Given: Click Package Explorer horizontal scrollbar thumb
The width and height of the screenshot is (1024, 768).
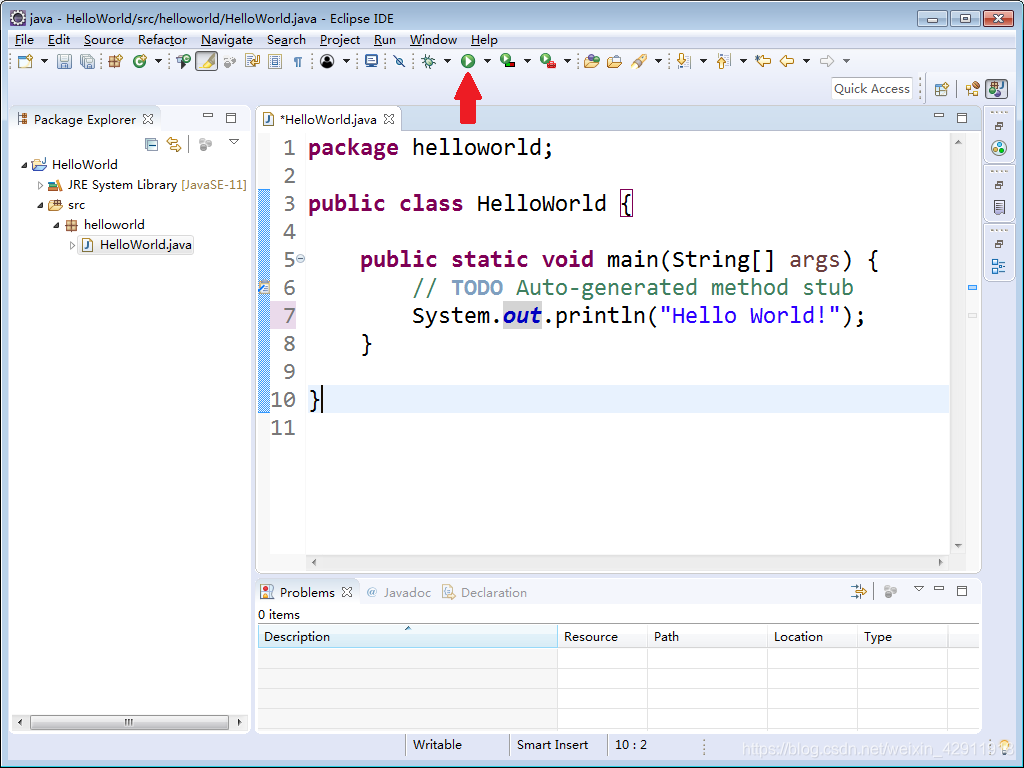Looking at the screenshot, I should pyautogui.click(x=129, y=722).
